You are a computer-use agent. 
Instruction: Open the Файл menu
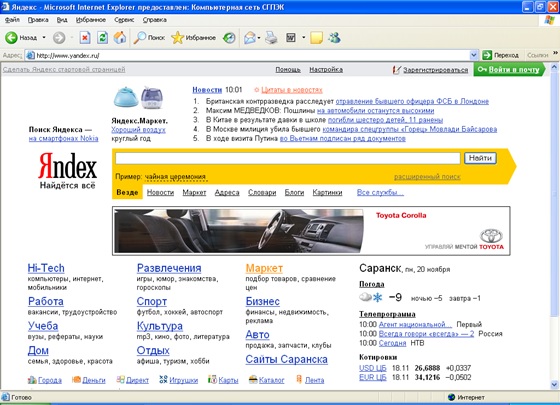coord(12,20)
